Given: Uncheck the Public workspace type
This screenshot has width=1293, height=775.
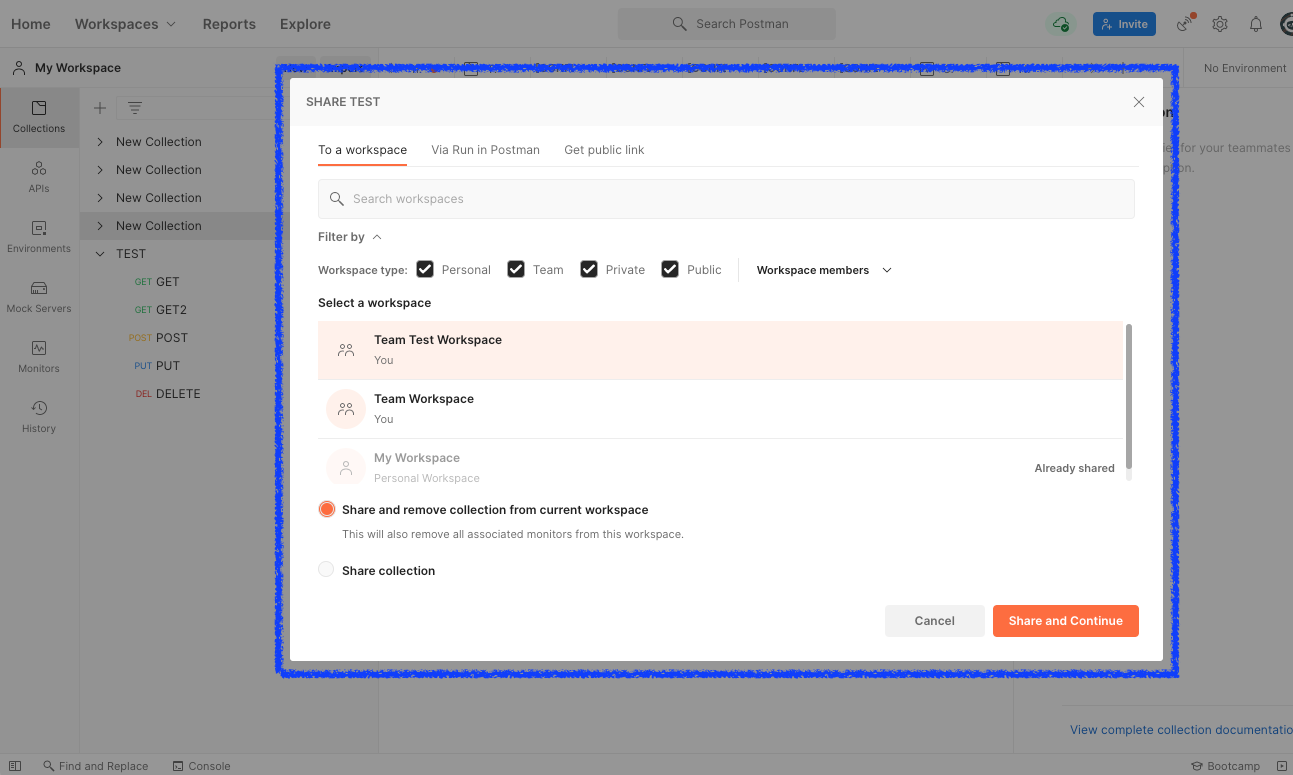Looking at the screenshot, I should (x=670, y=269).
